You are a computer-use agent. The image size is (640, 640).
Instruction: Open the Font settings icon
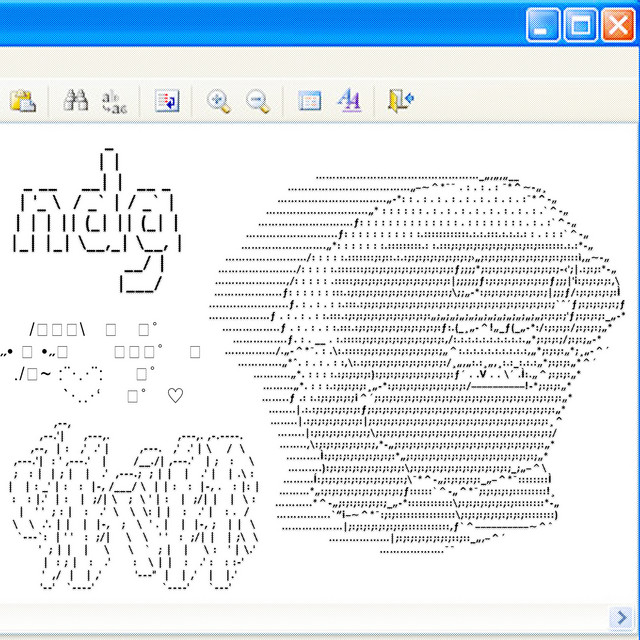[349, 100]
